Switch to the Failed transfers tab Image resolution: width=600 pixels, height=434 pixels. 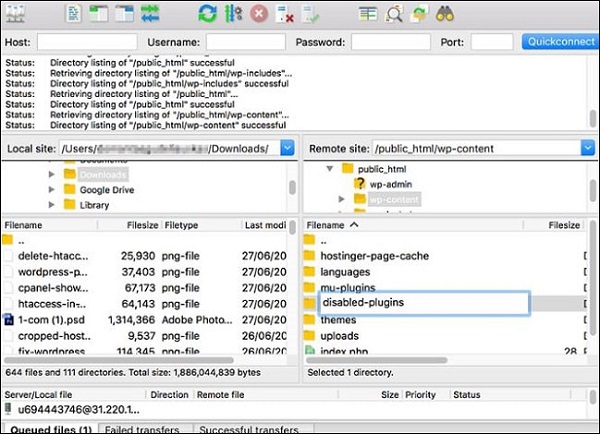click(143, 429)
